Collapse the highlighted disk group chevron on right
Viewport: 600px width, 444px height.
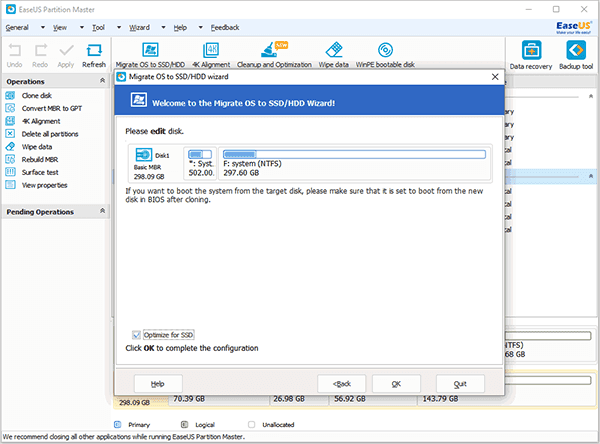(591, 176)
